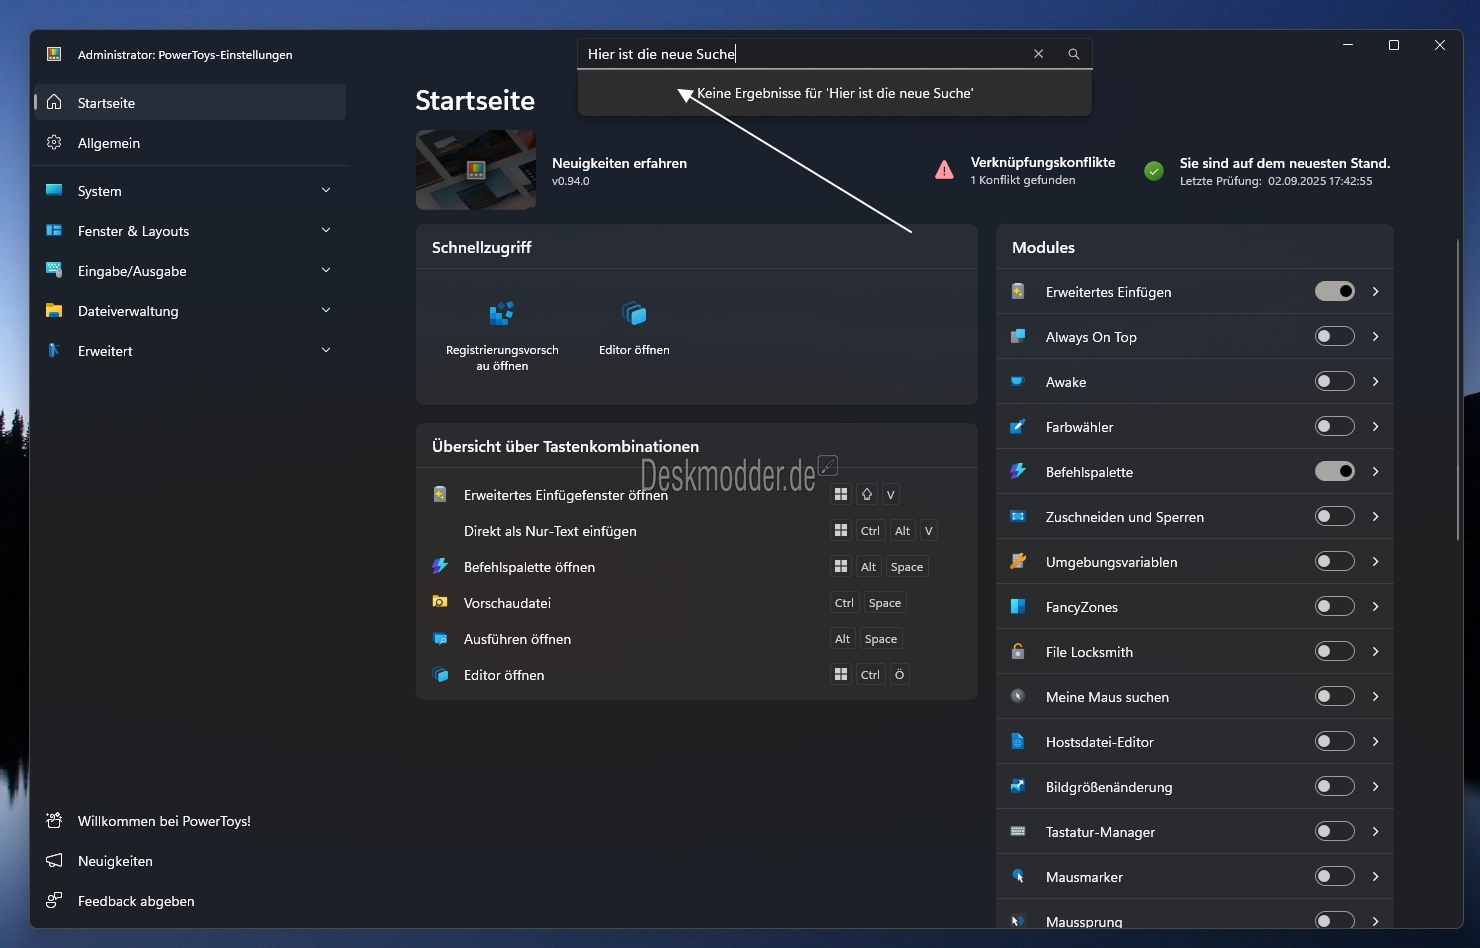Open Registrierungsvorschau via its quick access icon
Viewport: 1480px width, 948px height.
pyautogui.click(x=502, y=314)
